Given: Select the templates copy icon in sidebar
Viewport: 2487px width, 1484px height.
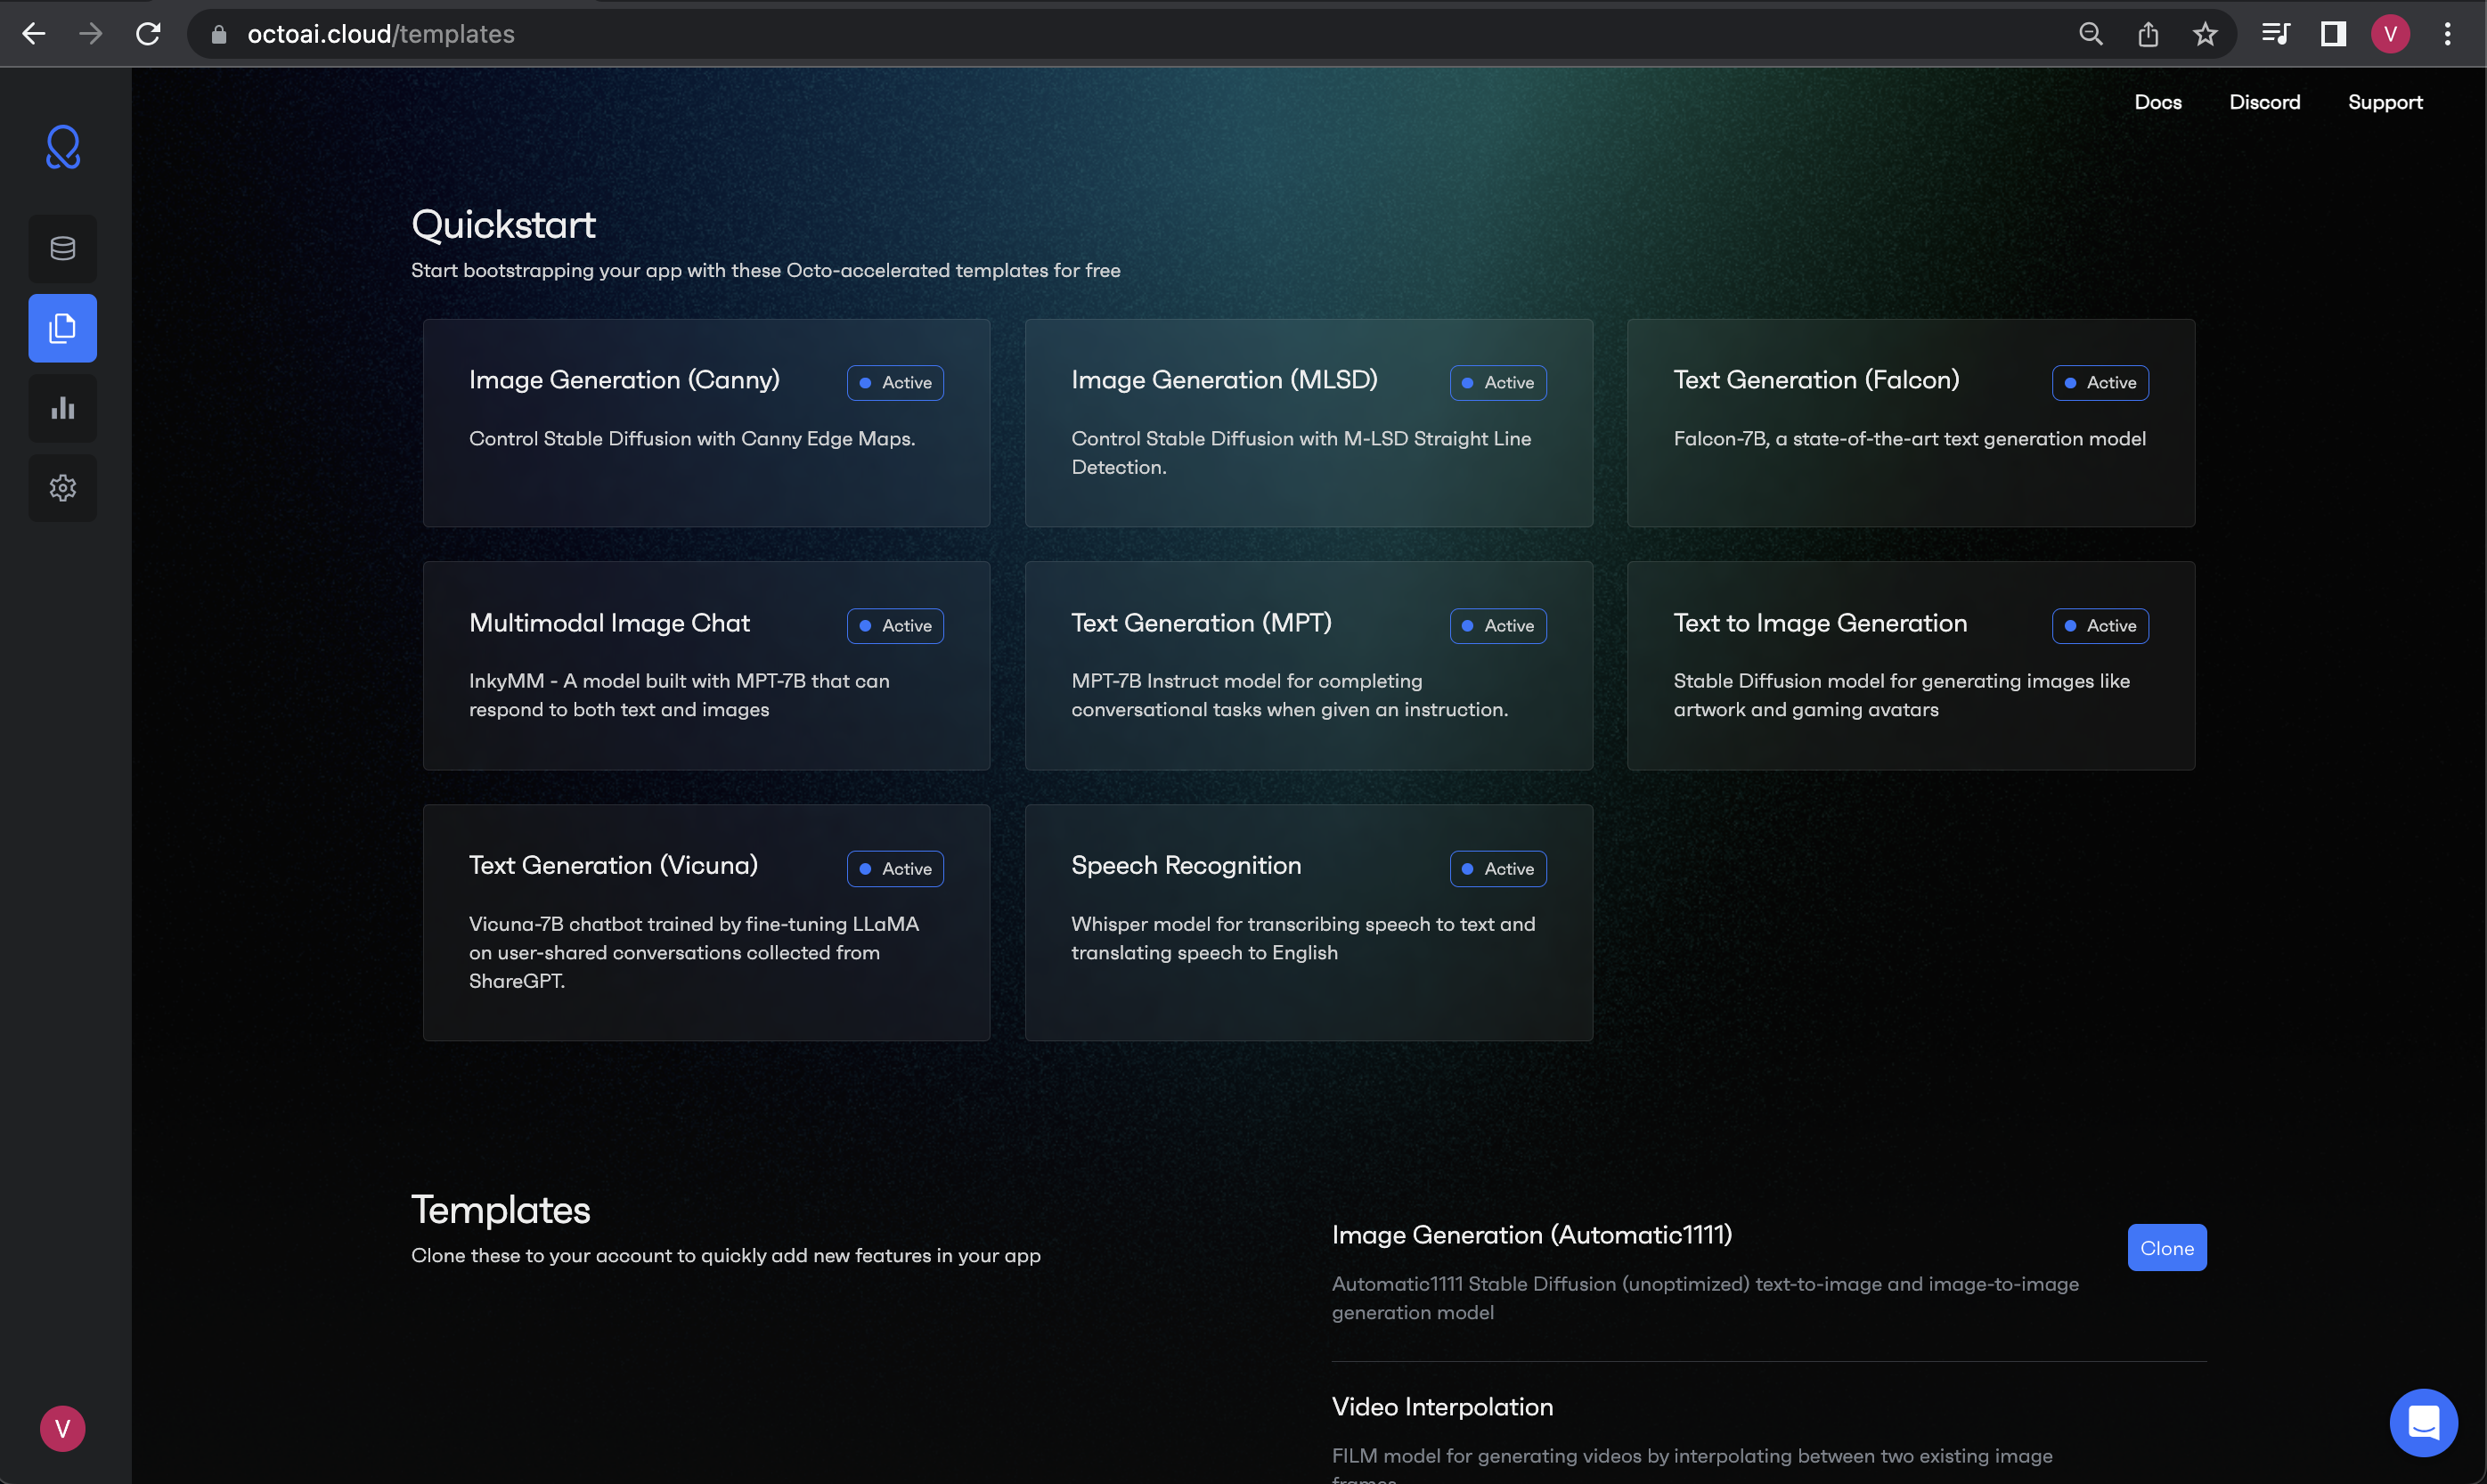Looking at the screenshot, I should click(x=63, y=328).
